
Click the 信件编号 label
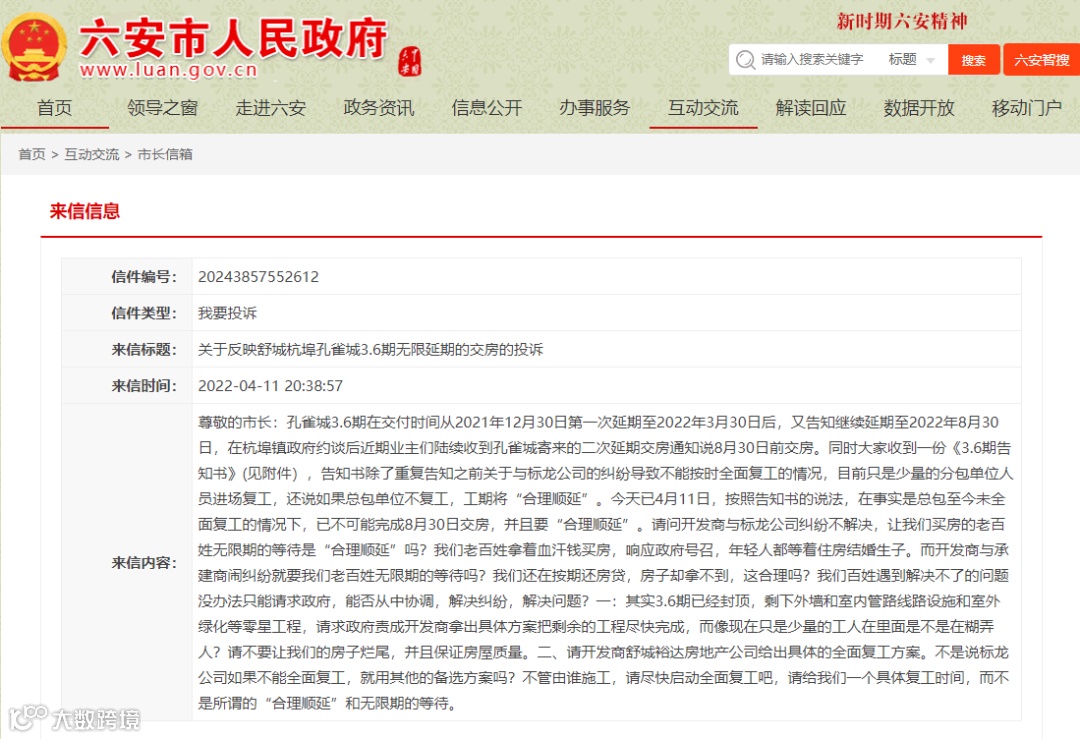tap(144, 277)
